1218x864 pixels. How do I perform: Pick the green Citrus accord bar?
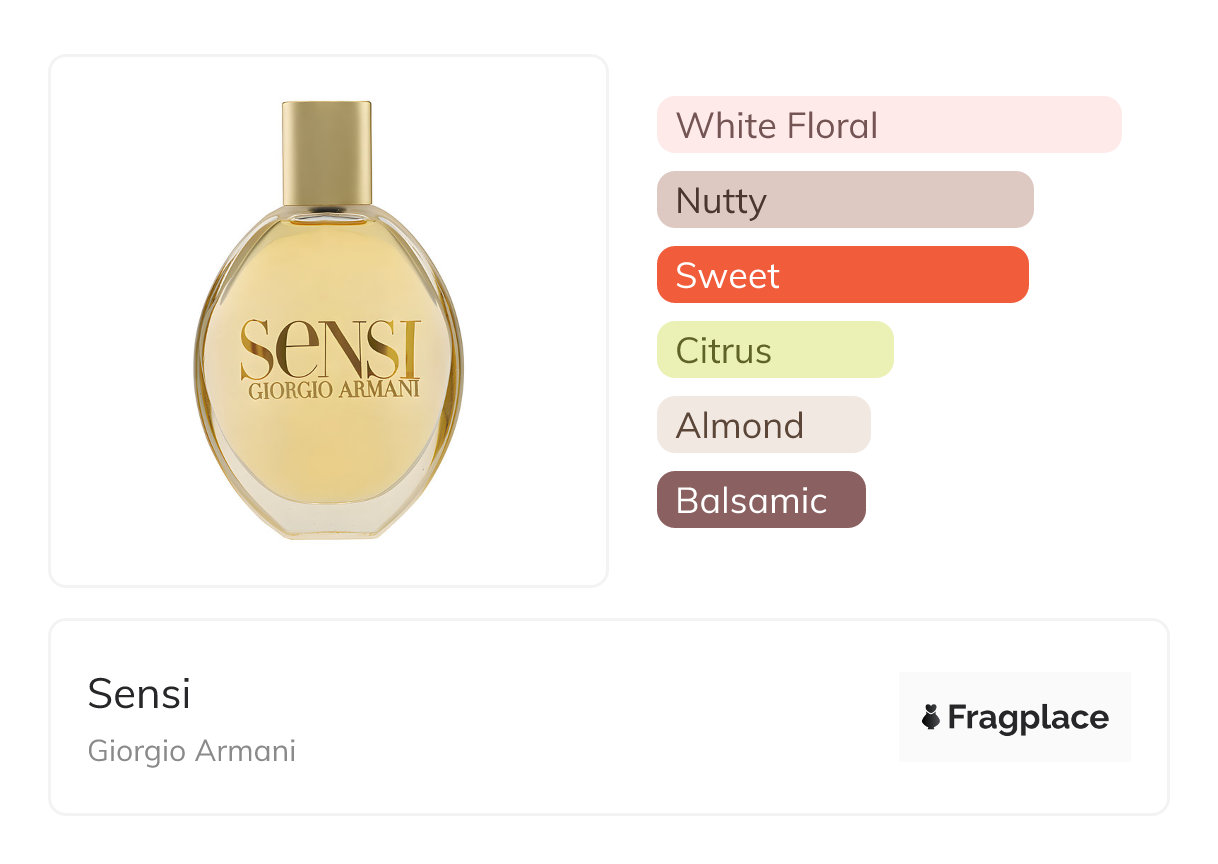click(x=775, y=350)
